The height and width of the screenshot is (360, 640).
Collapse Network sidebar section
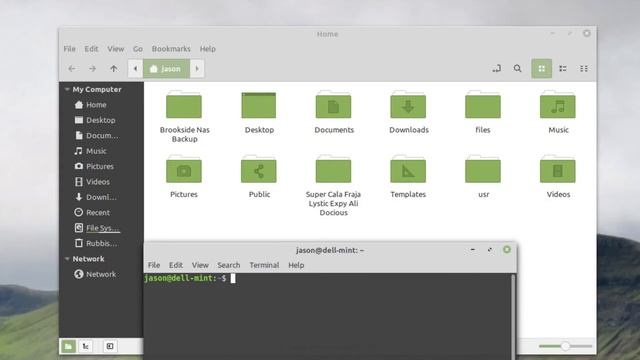(x=67, y=259)
